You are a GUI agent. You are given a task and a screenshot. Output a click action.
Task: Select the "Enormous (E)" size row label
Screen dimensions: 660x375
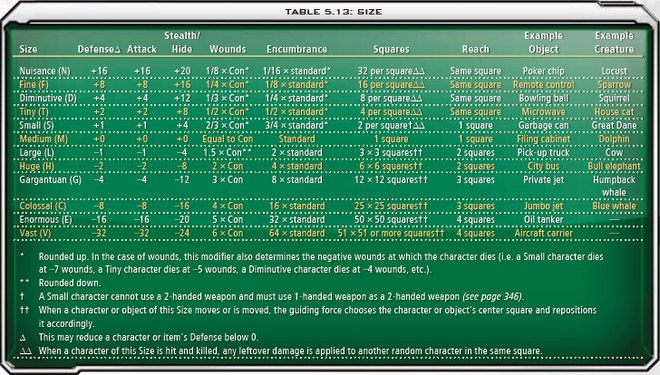(45, 220)
